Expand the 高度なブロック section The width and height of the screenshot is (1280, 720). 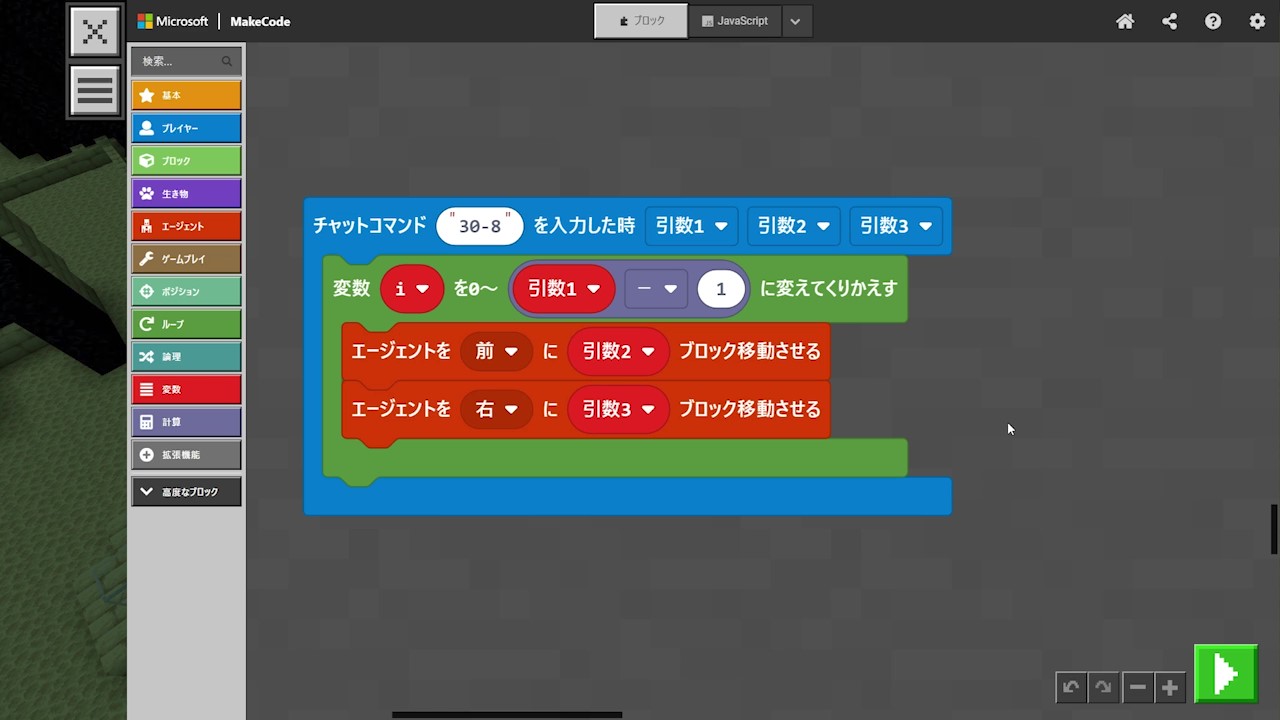pos(186,492)
